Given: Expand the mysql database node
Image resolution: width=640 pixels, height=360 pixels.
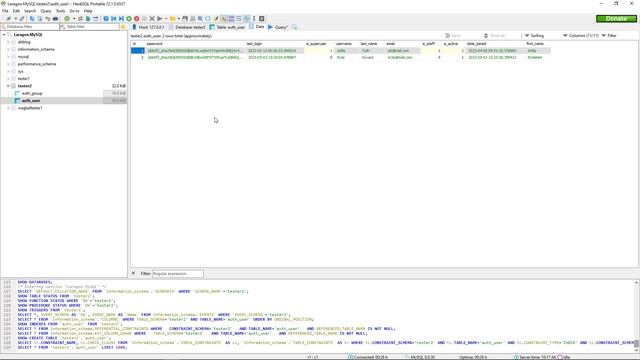Looking at the screenshot, I should tap(8, 57).
